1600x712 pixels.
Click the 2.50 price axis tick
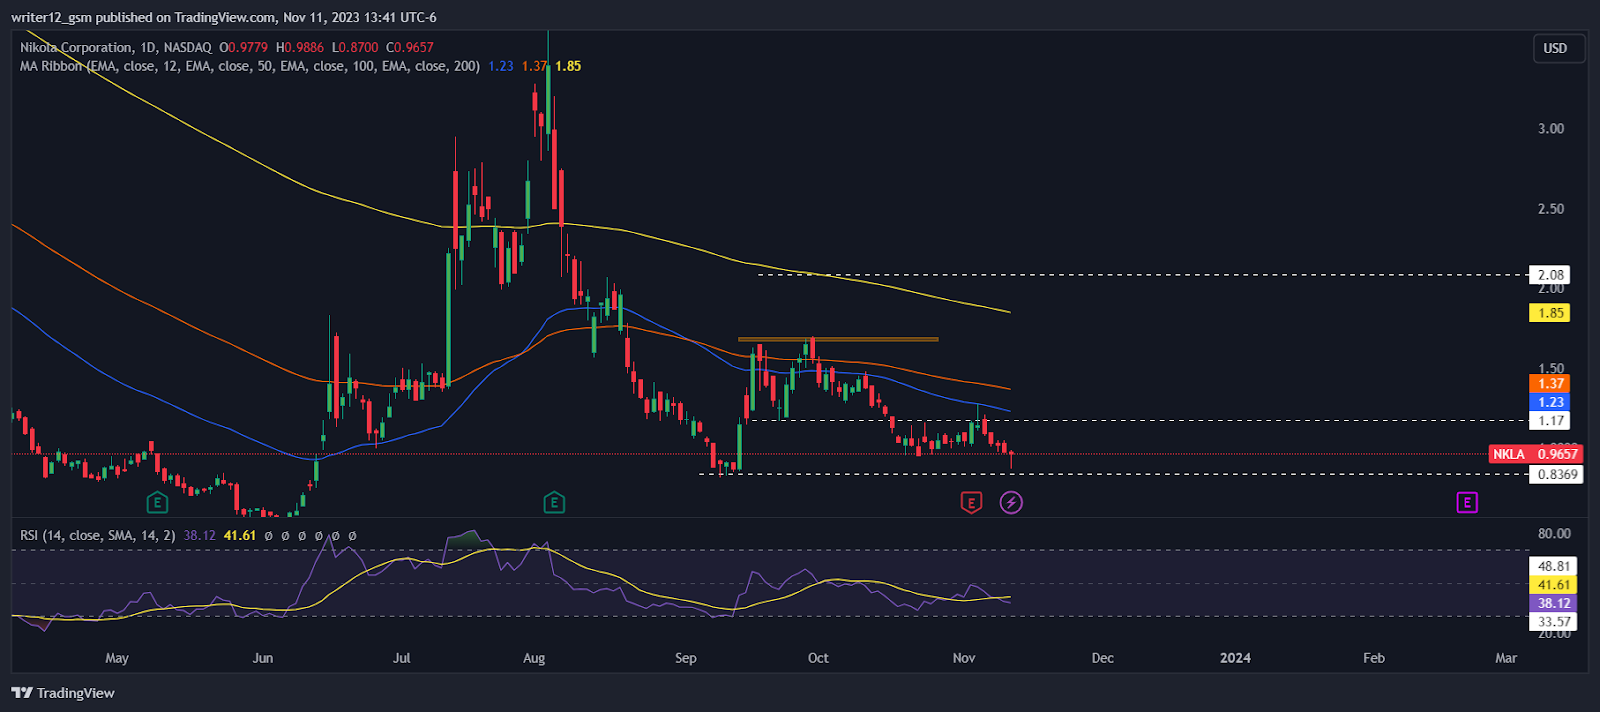(x=1551, y=208)
